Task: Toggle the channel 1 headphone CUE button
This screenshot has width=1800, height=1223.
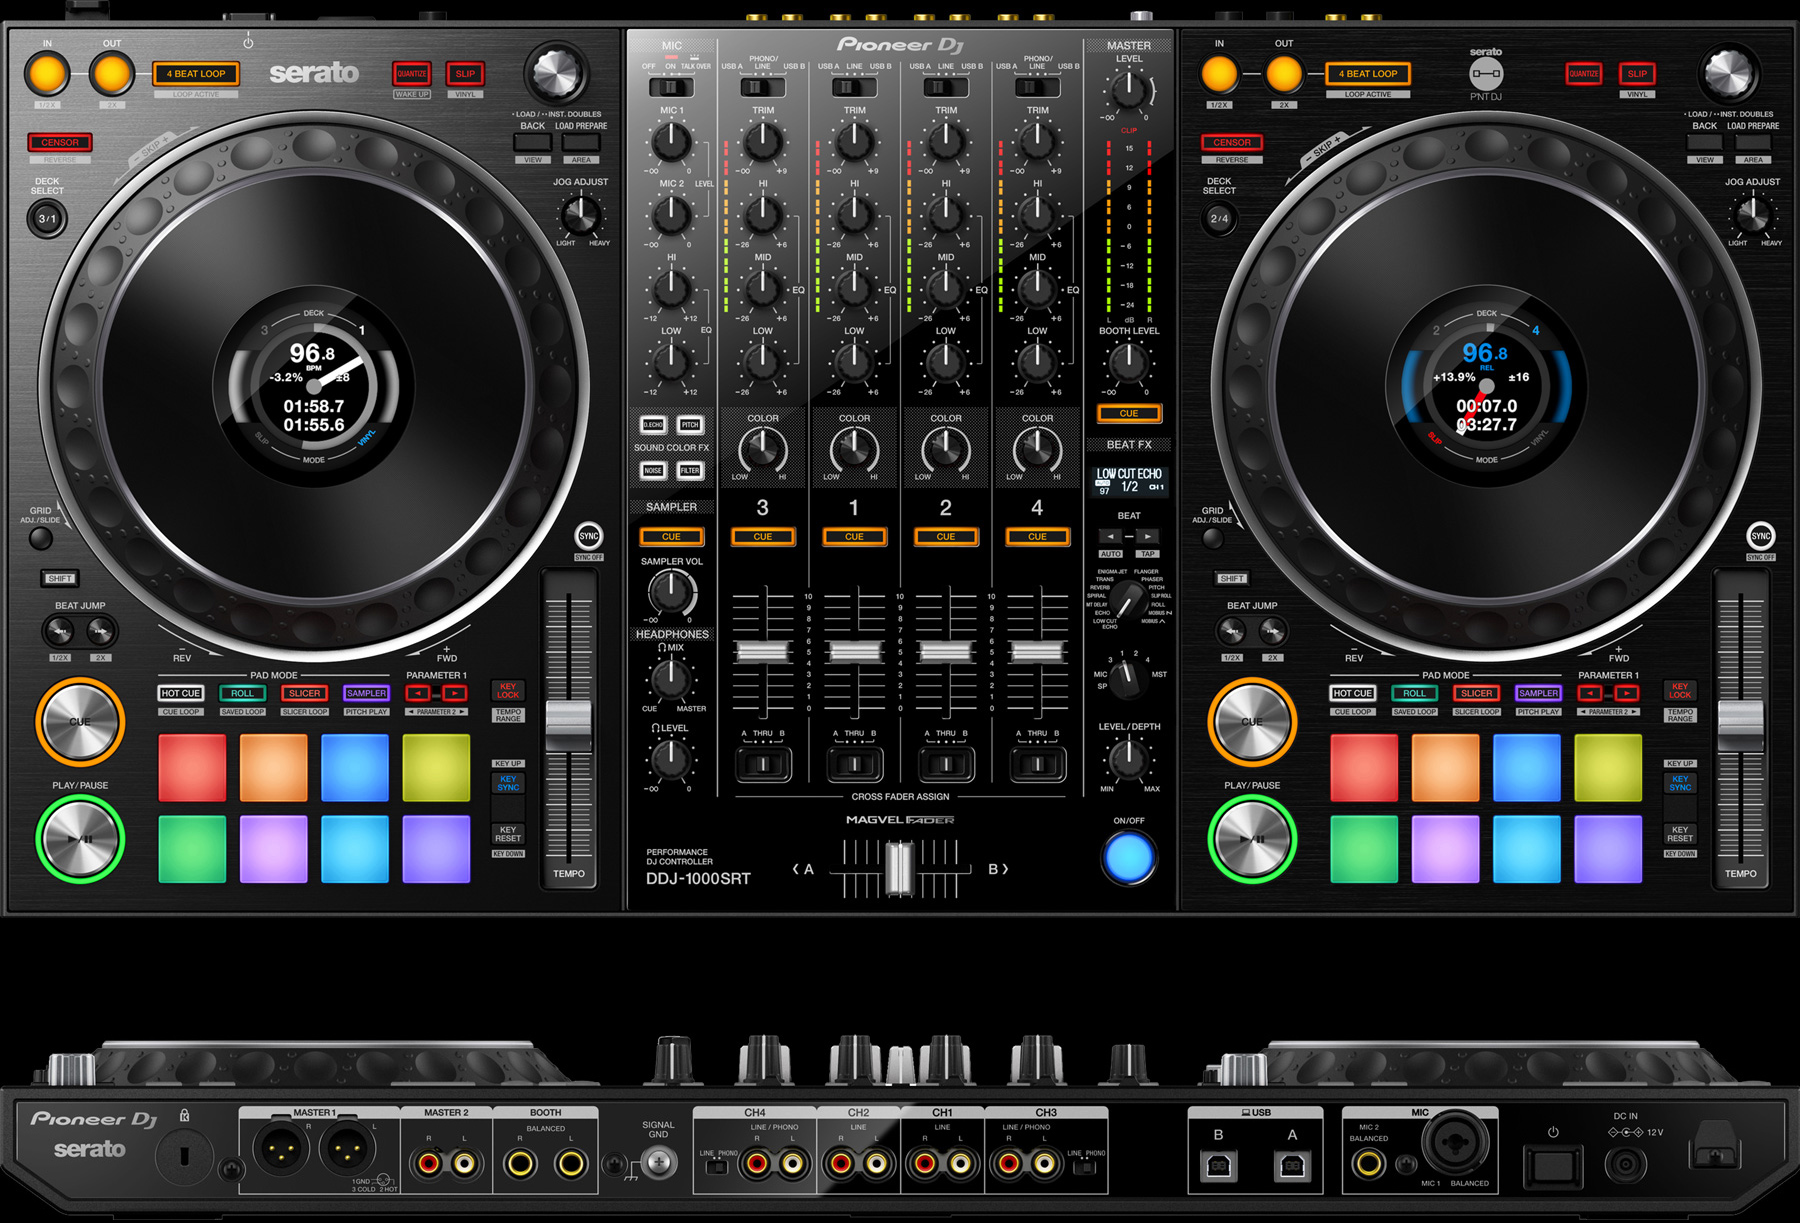Action: click(x=854, y=537)
